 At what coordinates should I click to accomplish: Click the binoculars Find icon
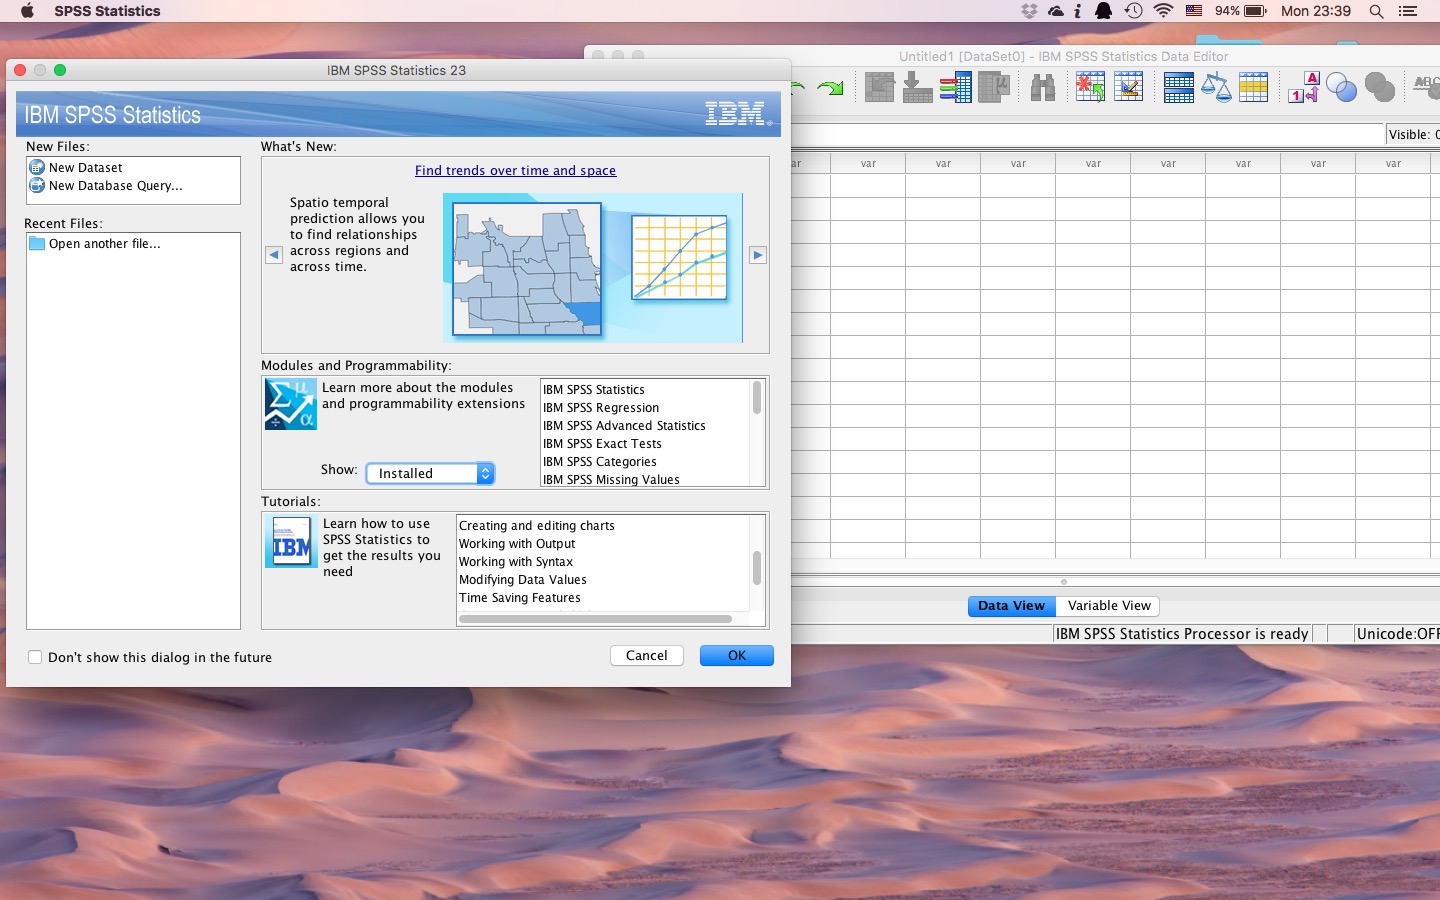[x=1043, y=88]
